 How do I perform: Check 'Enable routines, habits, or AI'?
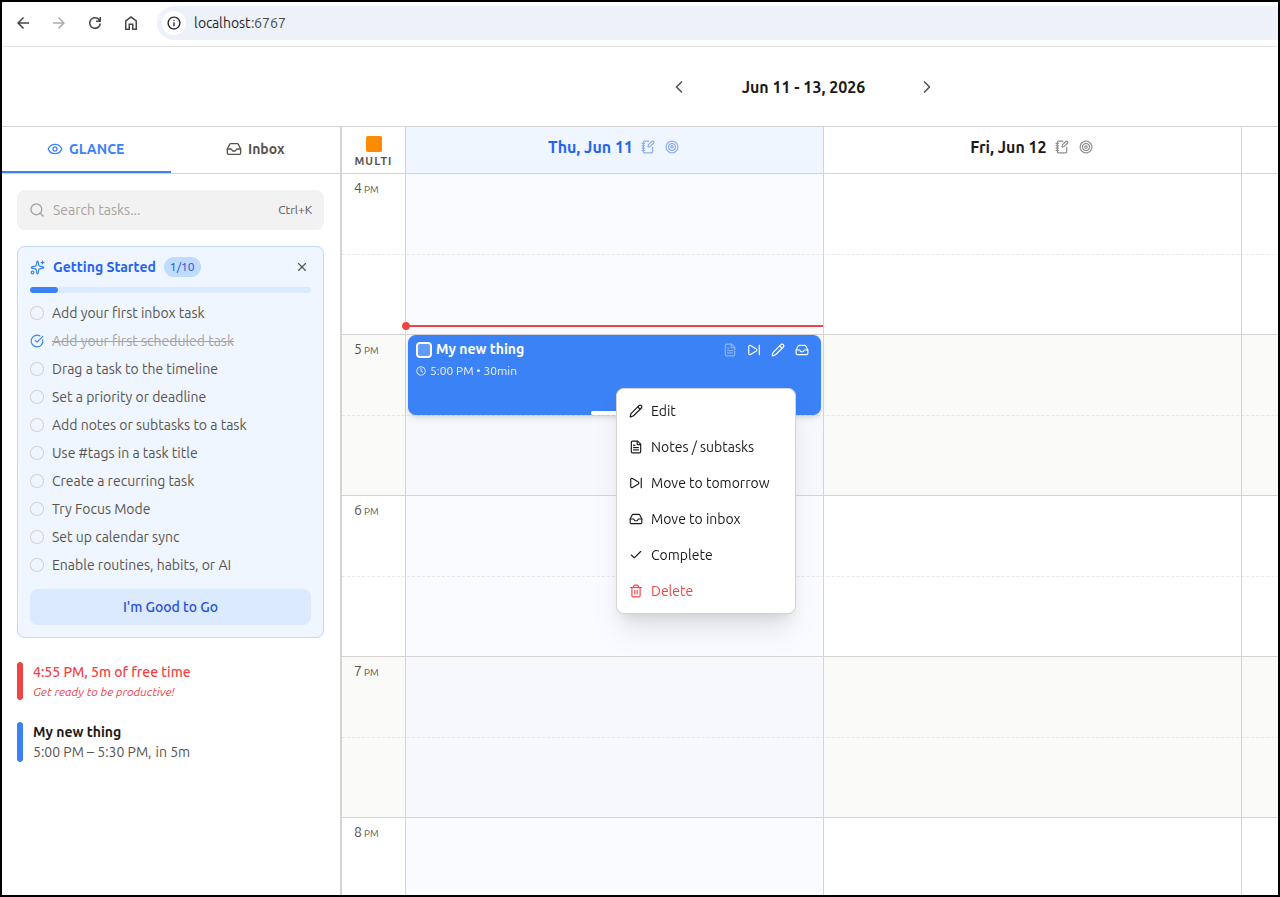(37, 565)
